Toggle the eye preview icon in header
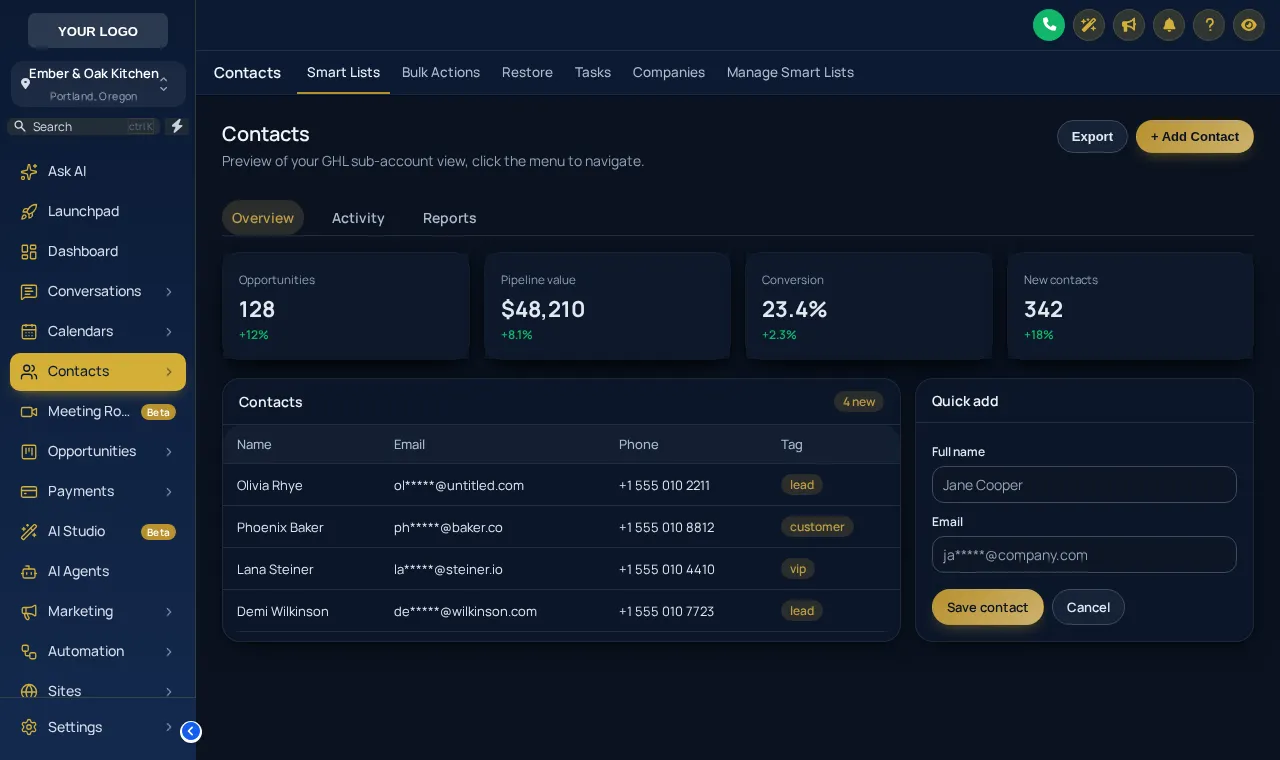The image size is (1280, 760). (1249, 25)
